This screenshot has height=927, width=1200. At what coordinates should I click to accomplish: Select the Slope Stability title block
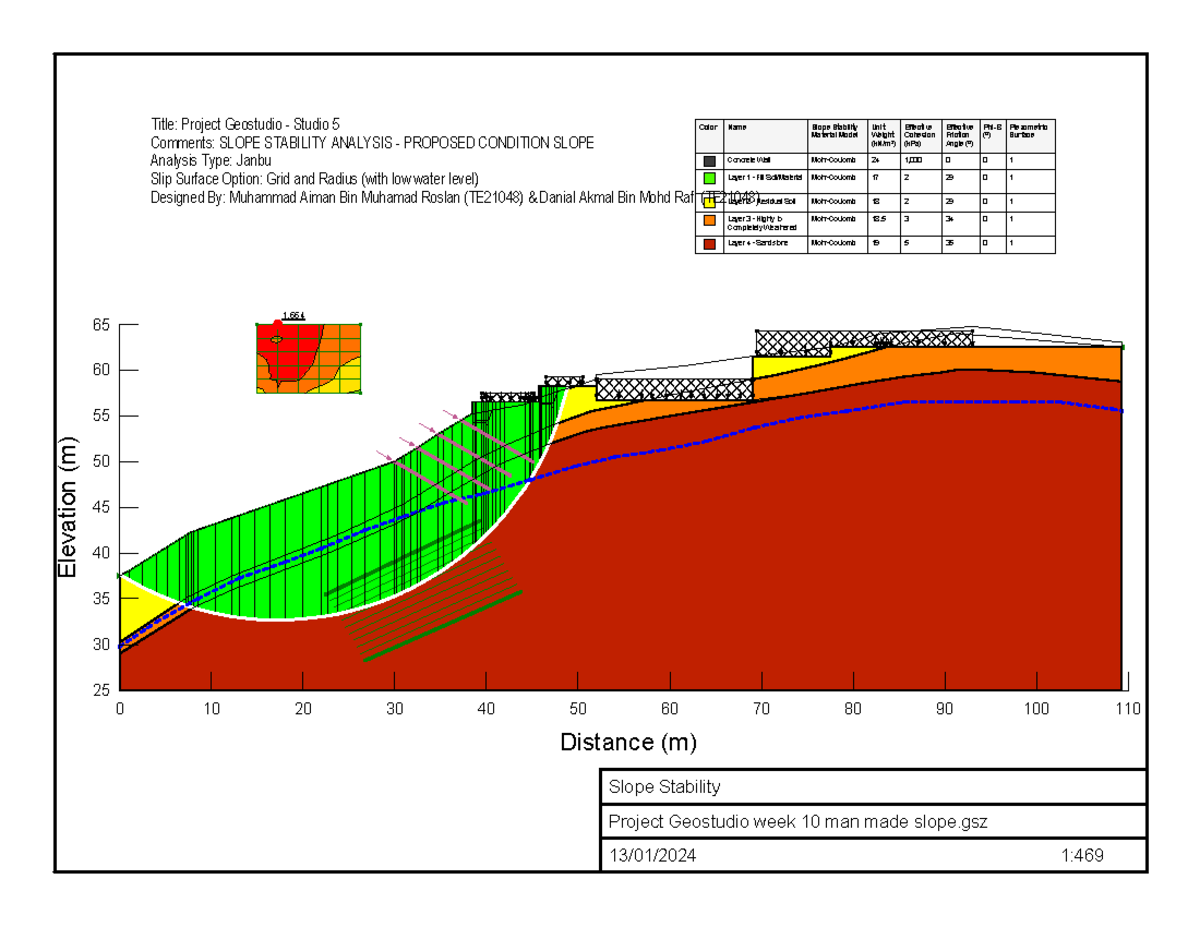(x=664, y=787)
